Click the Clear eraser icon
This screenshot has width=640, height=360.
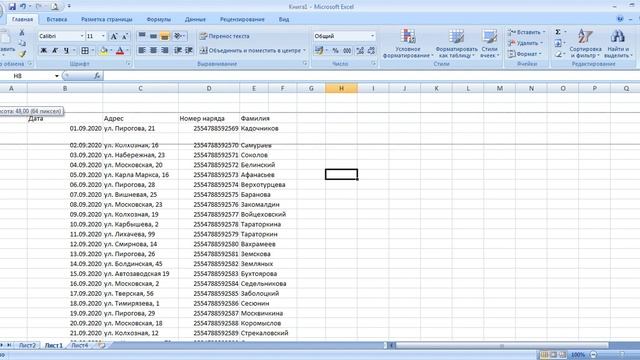click(x=558, y=54)
